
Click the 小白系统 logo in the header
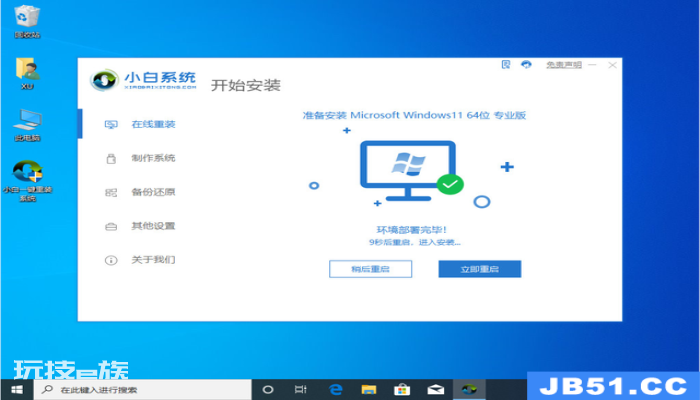143,80
